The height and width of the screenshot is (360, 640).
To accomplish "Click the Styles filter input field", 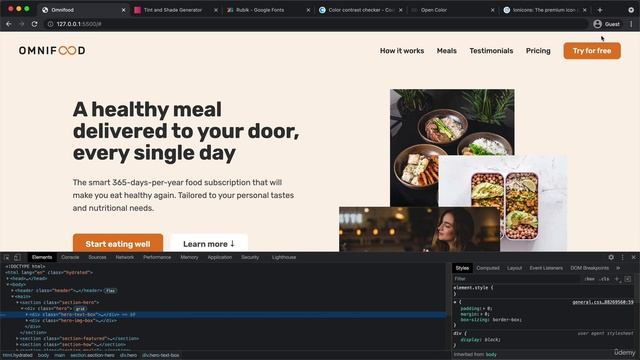I will click(x=516, y=279).
